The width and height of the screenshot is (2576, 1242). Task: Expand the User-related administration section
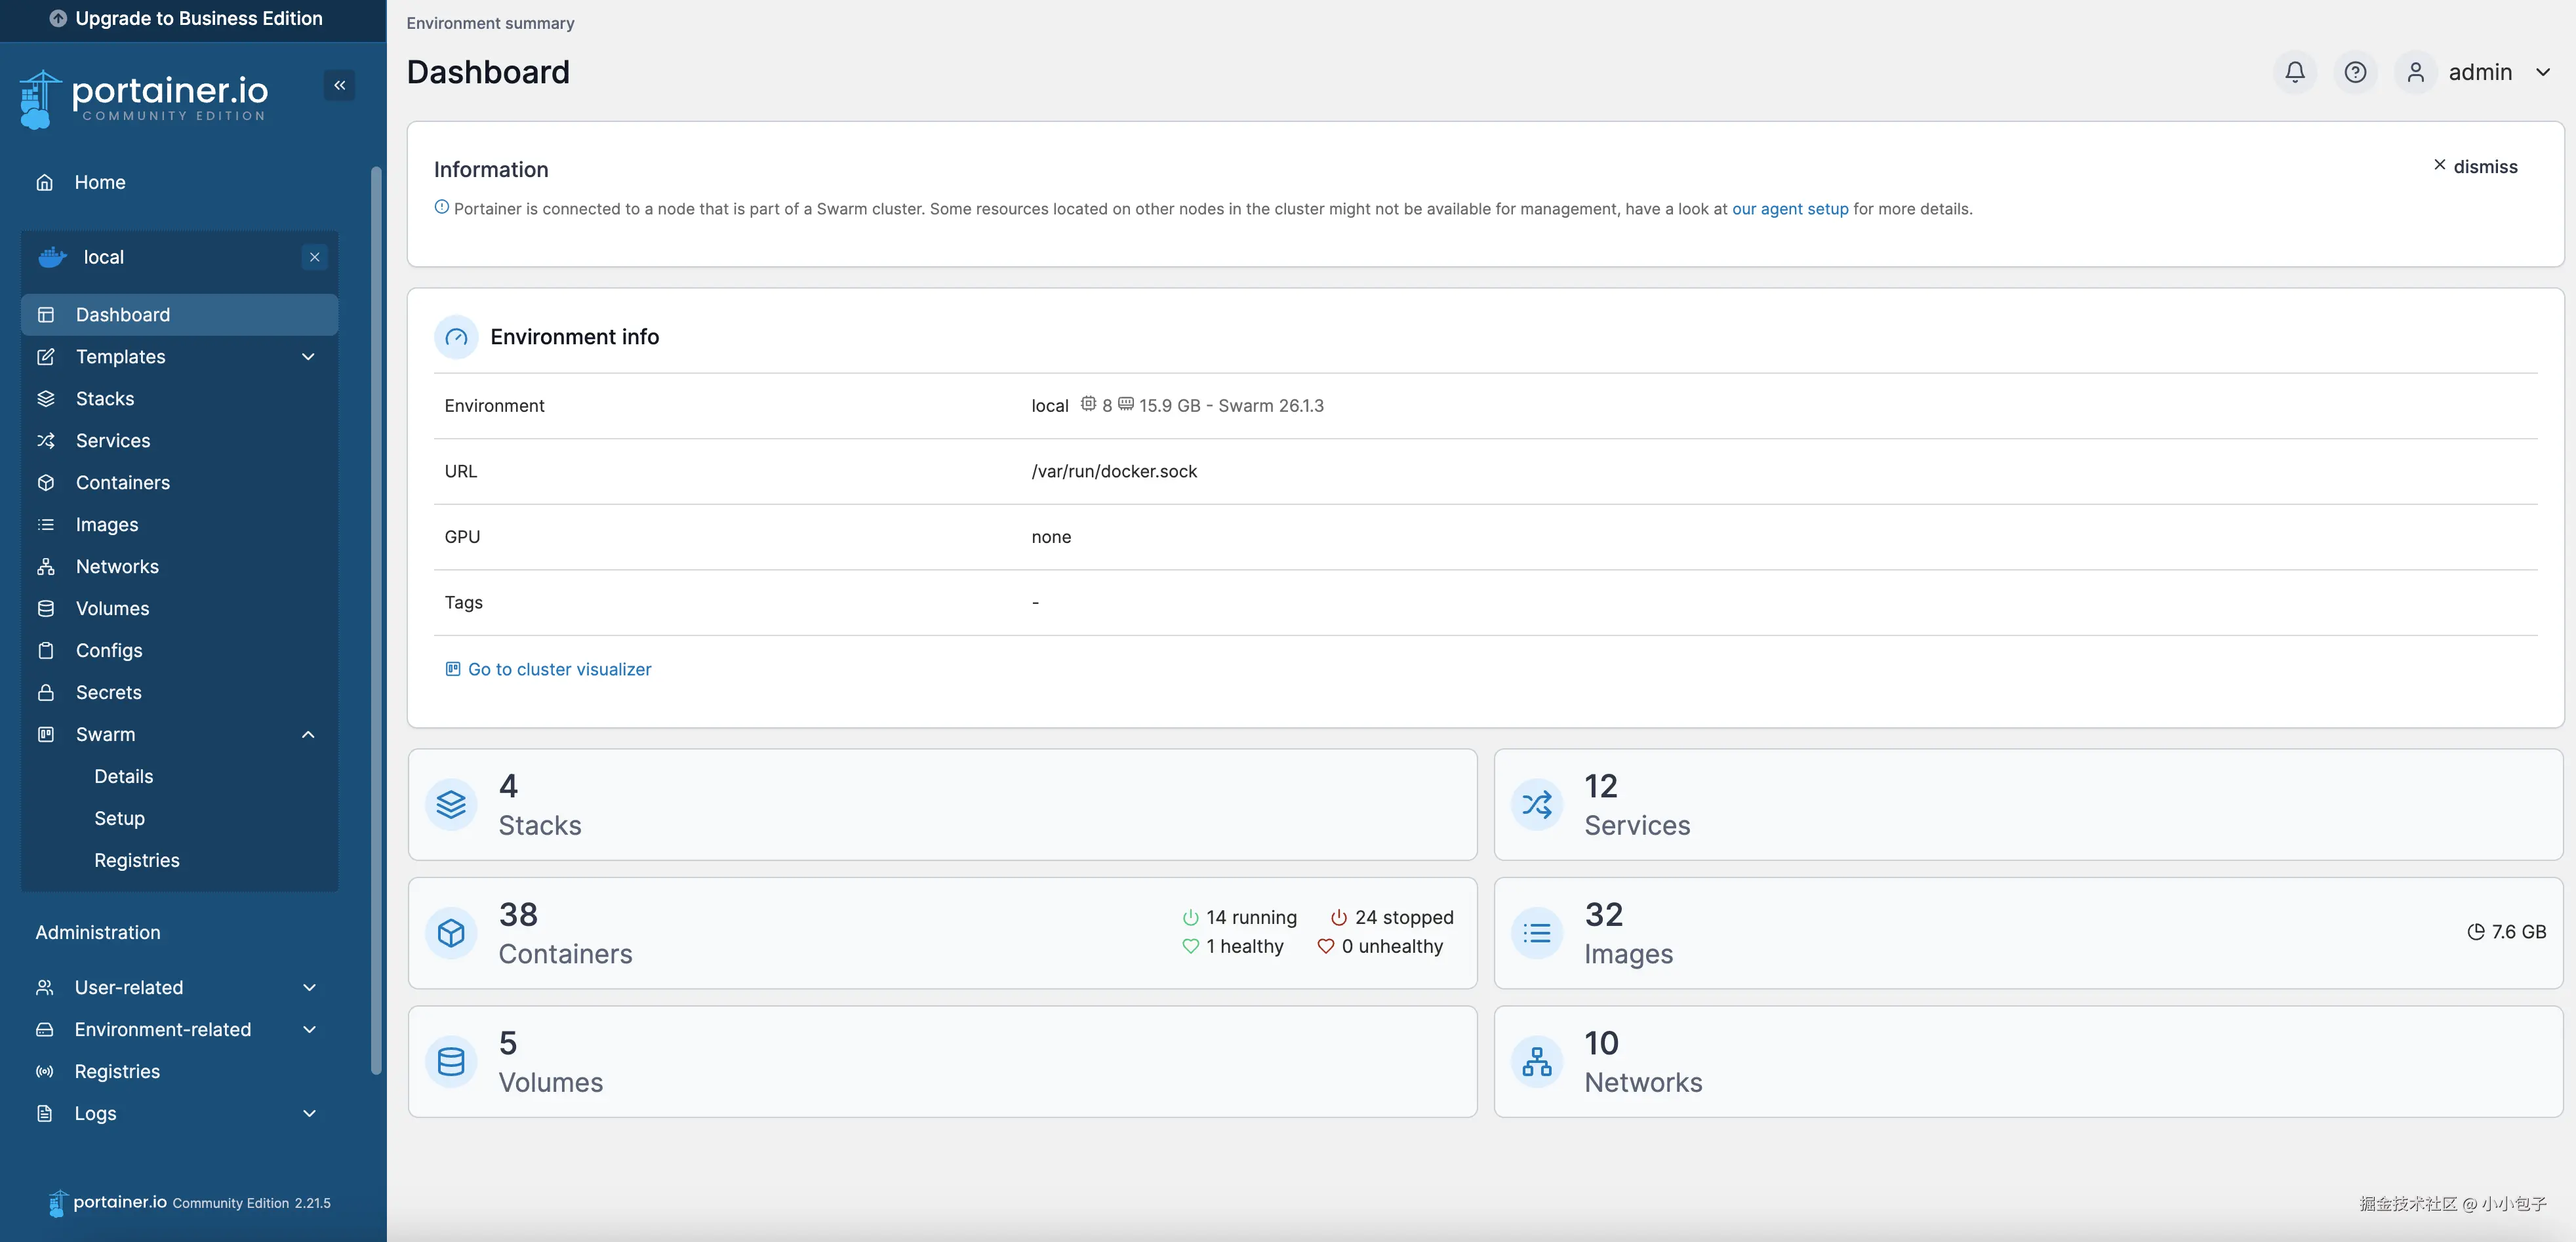309,988
